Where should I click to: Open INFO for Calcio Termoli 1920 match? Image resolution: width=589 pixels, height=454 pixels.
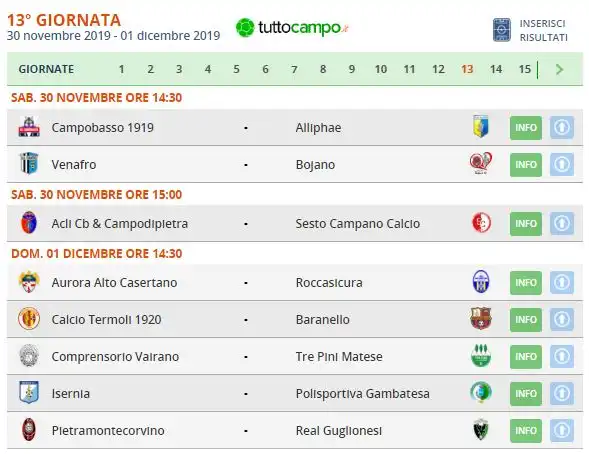point(526,320)
